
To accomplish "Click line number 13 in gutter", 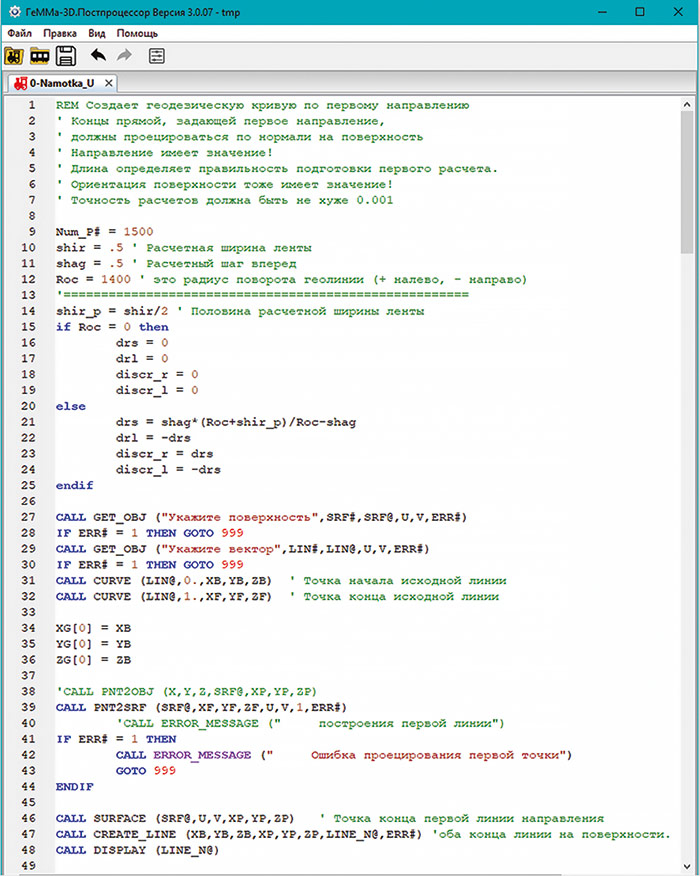I will (x=28, y=295).
